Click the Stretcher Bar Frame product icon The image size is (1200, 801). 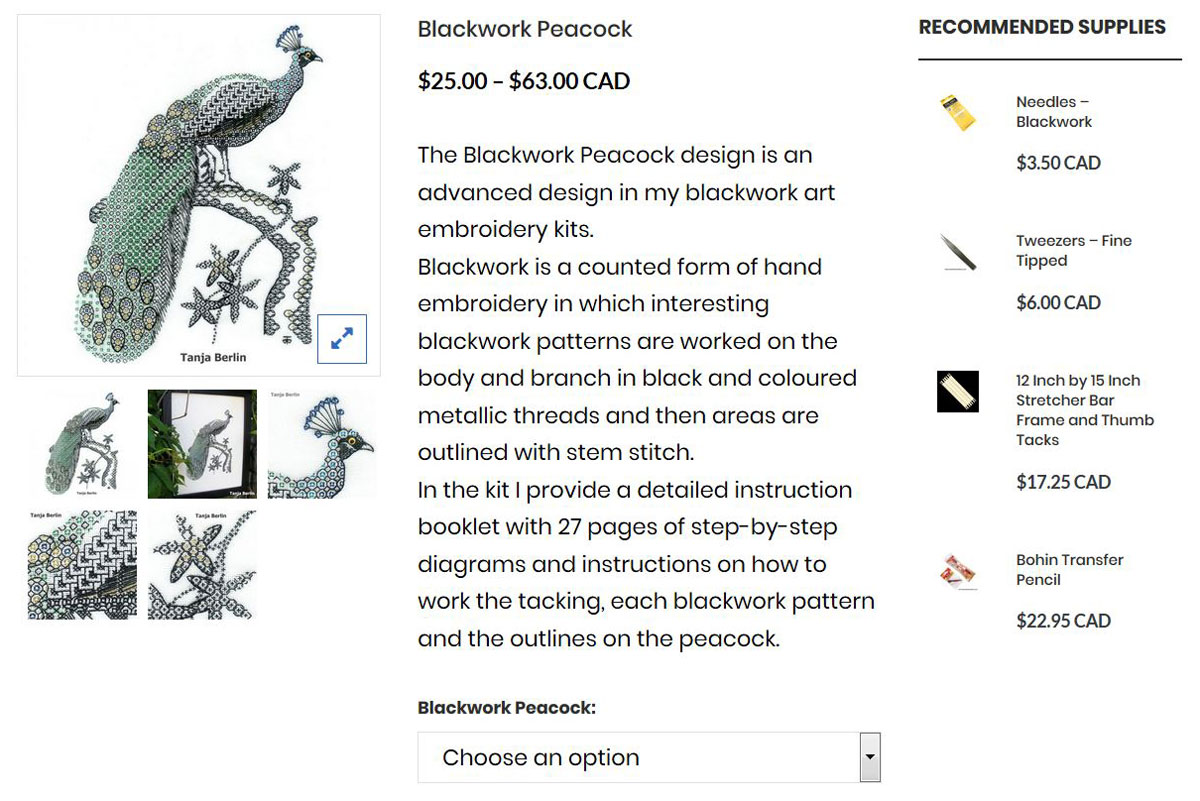click(958, 391)
